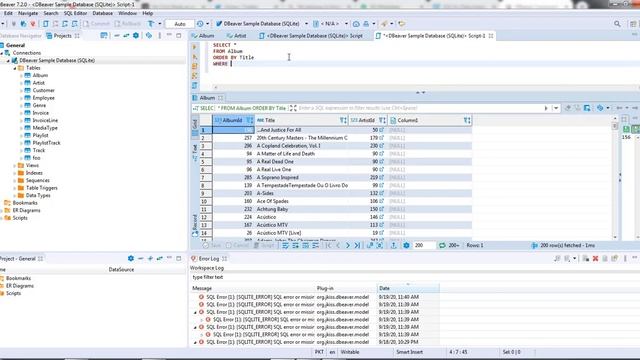Open the SQL Editor menu
The image size is (640, 360).
(76, 13)
